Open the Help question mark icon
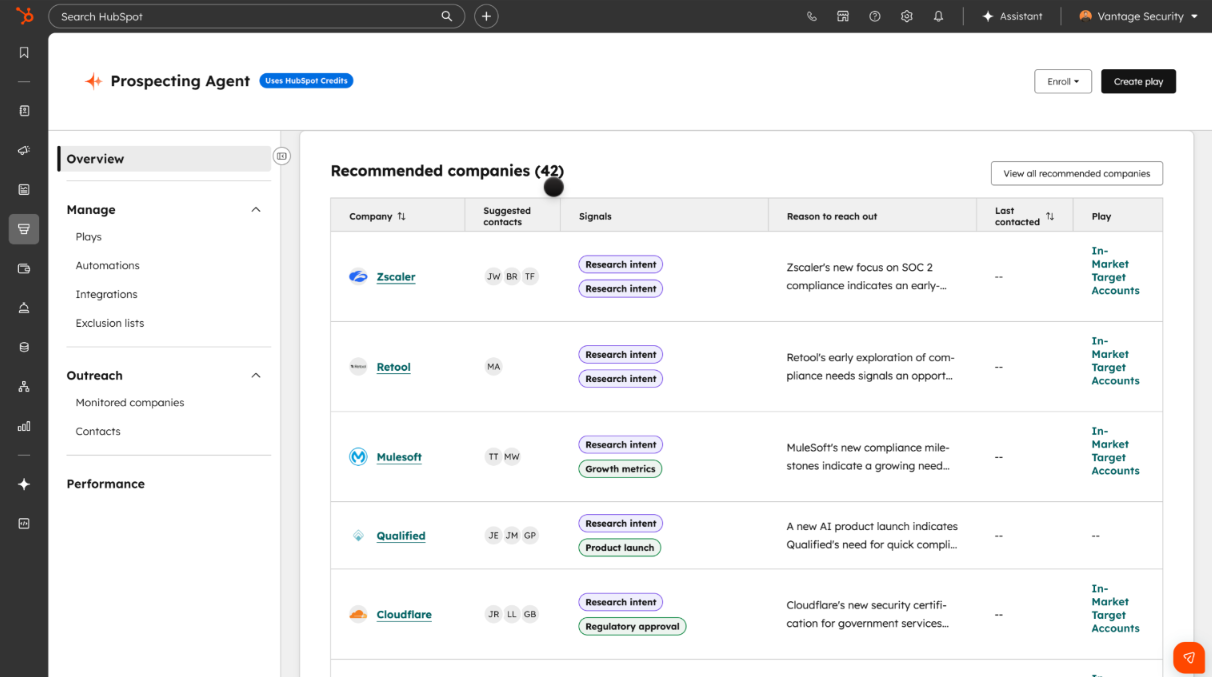The width and height of the screenshot is (1212, 677). coord(875,16)
